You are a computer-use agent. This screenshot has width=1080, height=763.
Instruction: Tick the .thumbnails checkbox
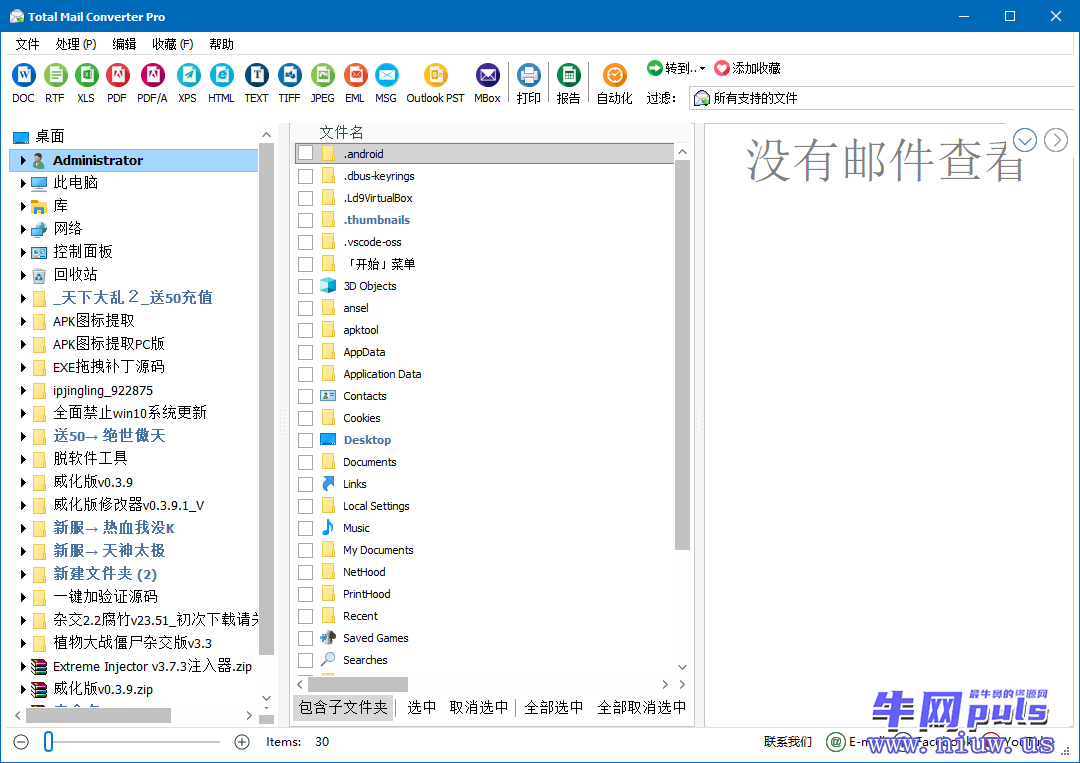[306, 220]
